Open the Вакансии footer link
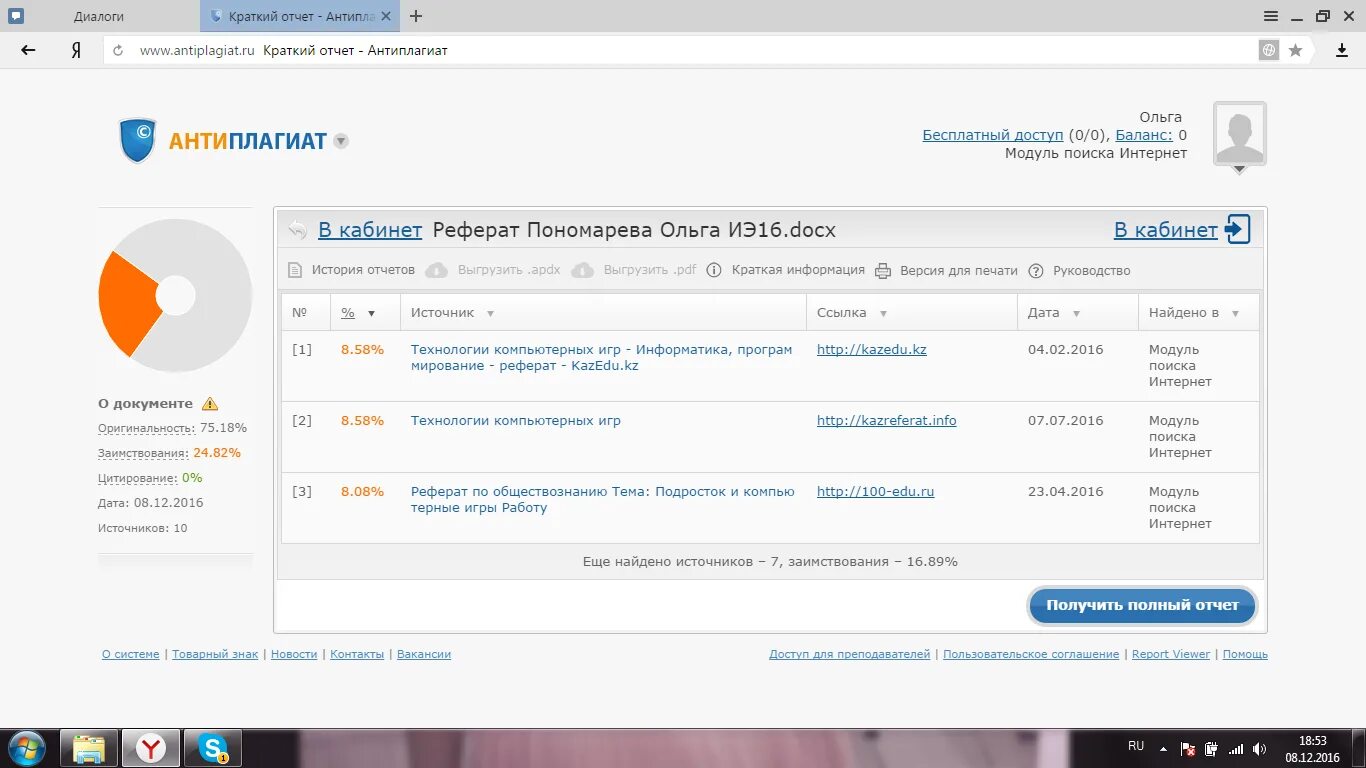The height and width of the screenshot is (768, 1366). 424,654
